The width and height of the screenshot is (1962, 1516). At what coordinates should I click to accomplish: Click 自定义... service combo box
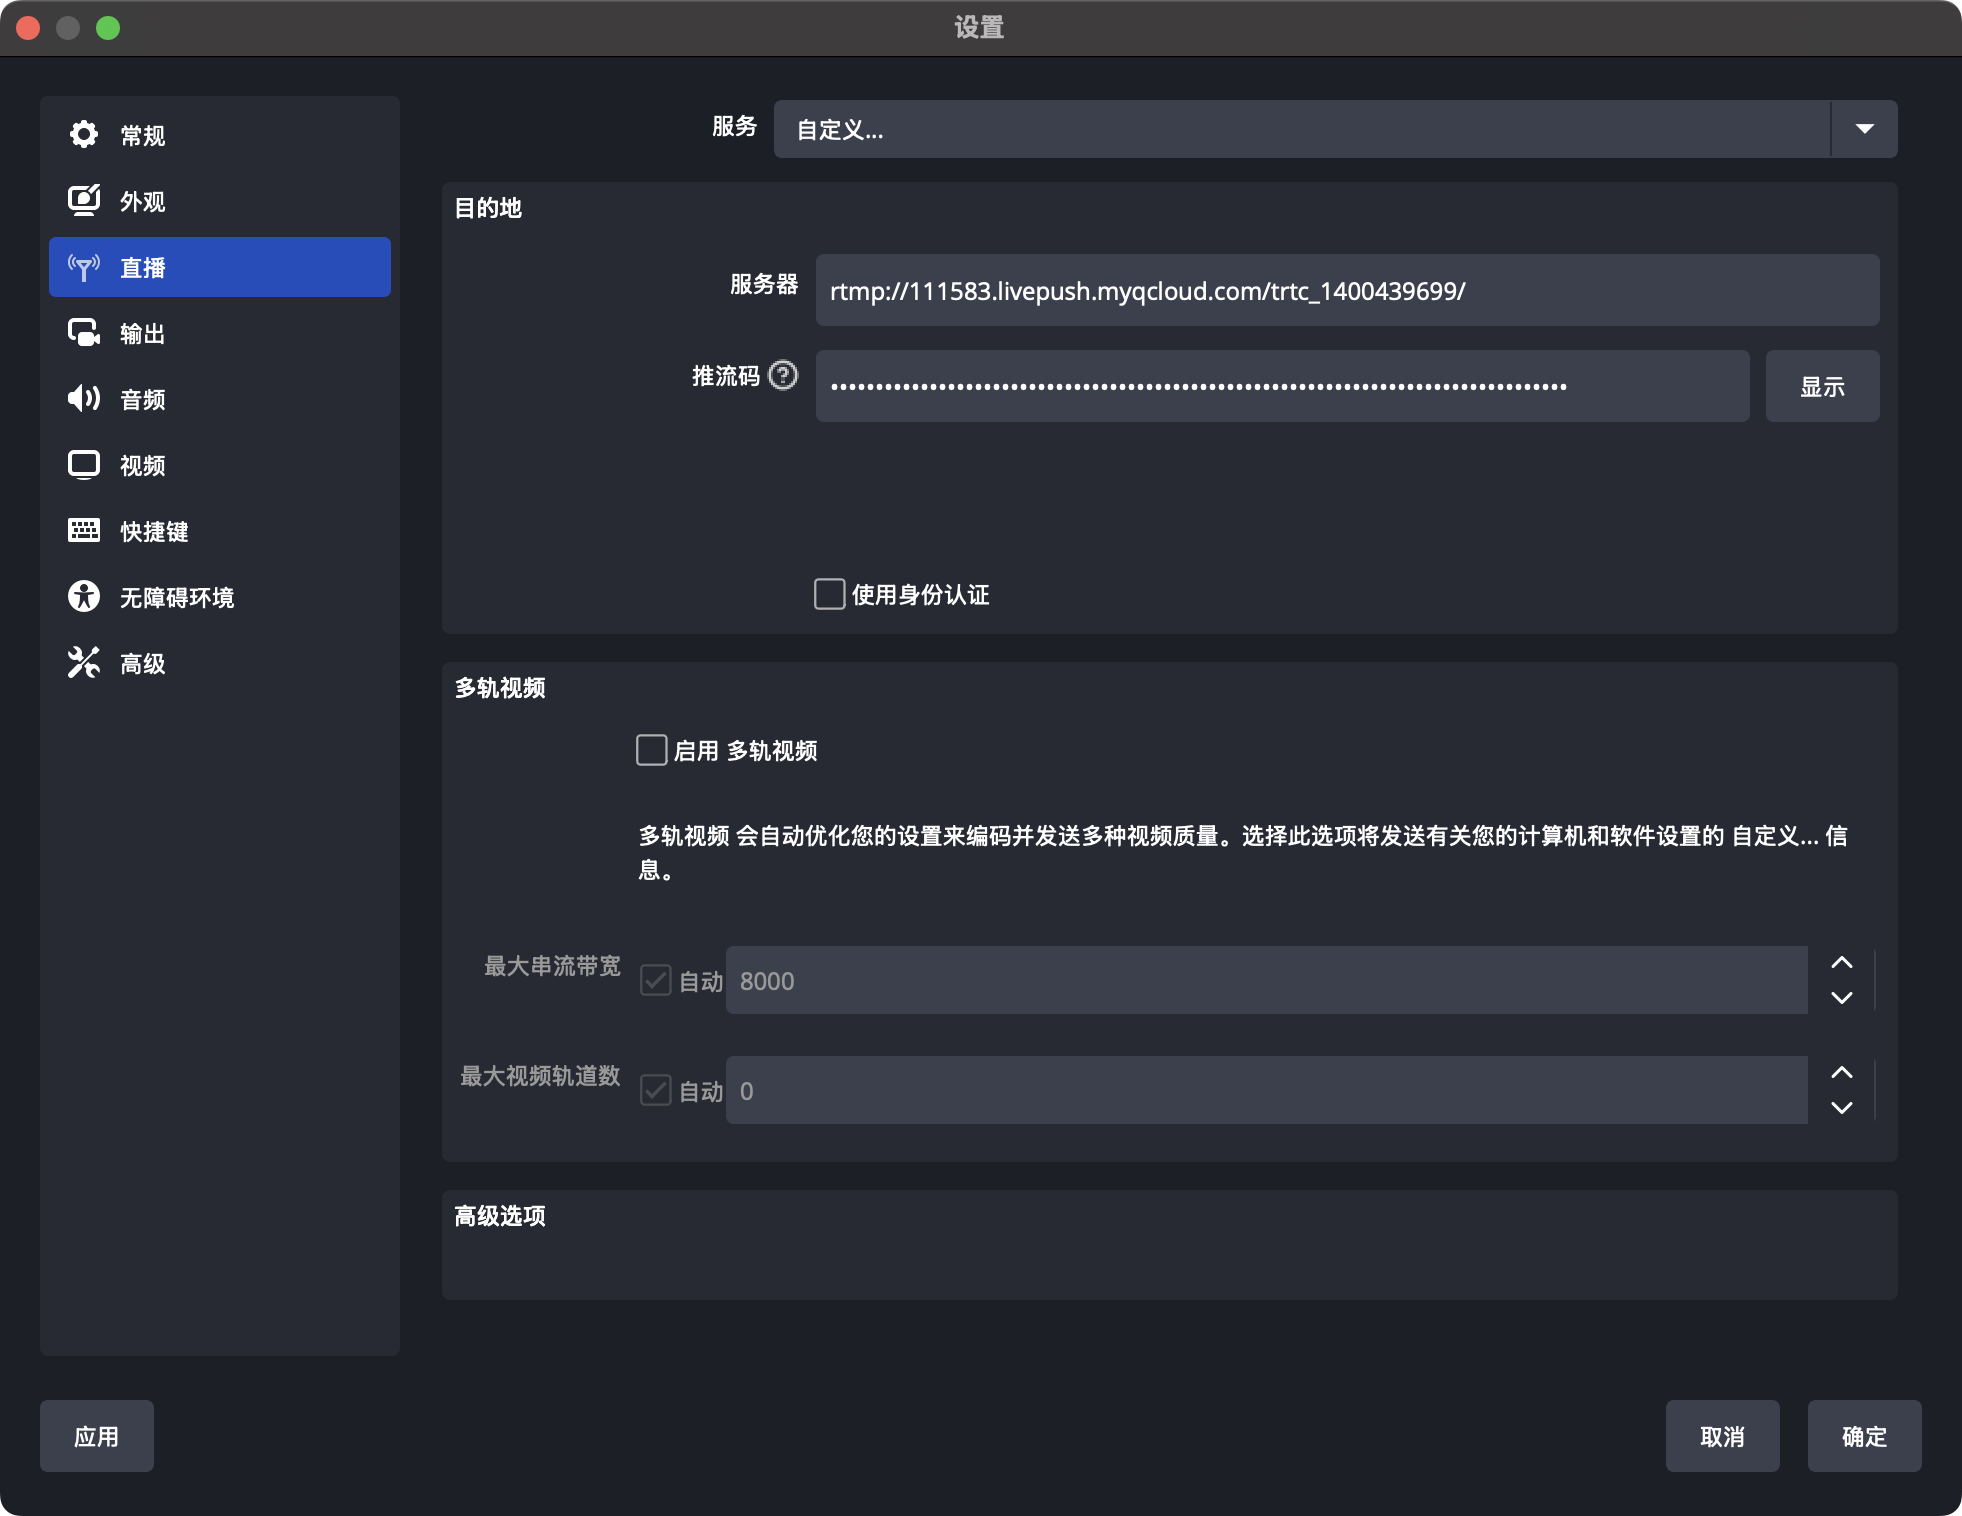click(1335, 129)
